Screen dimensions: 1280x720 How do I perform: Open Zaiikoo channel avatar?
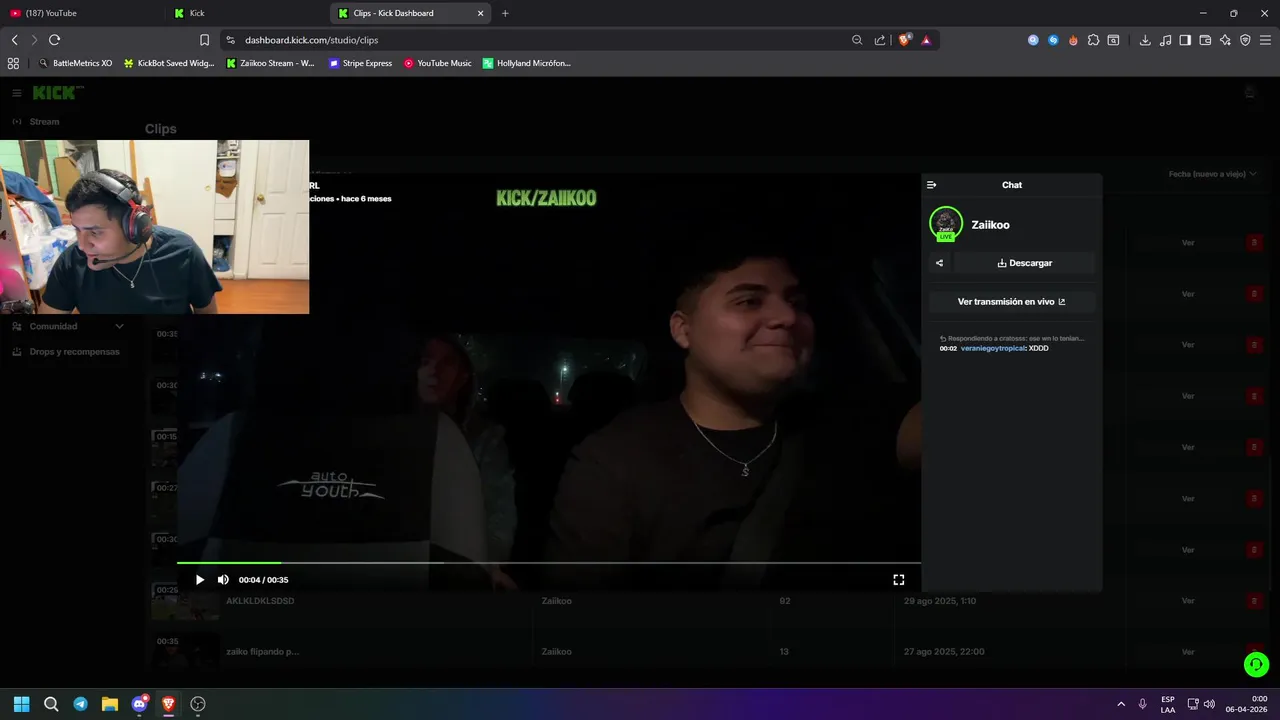(x=946, y=224)
